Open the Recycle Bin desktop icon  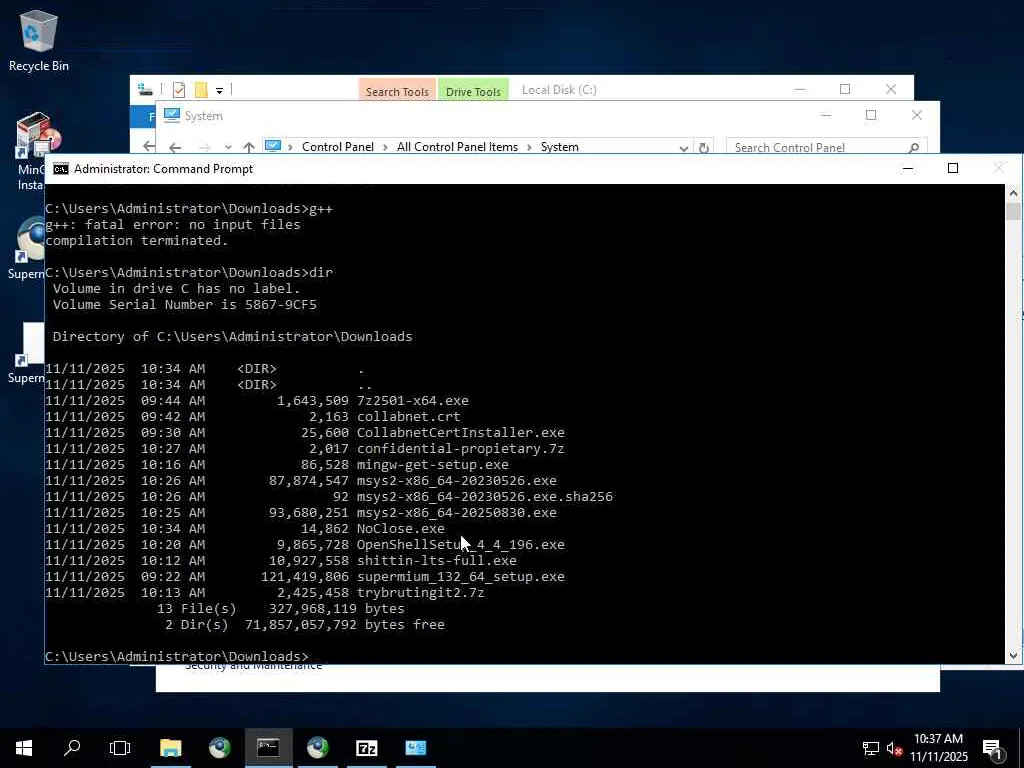pyautogui.click(x=38, y=40)
